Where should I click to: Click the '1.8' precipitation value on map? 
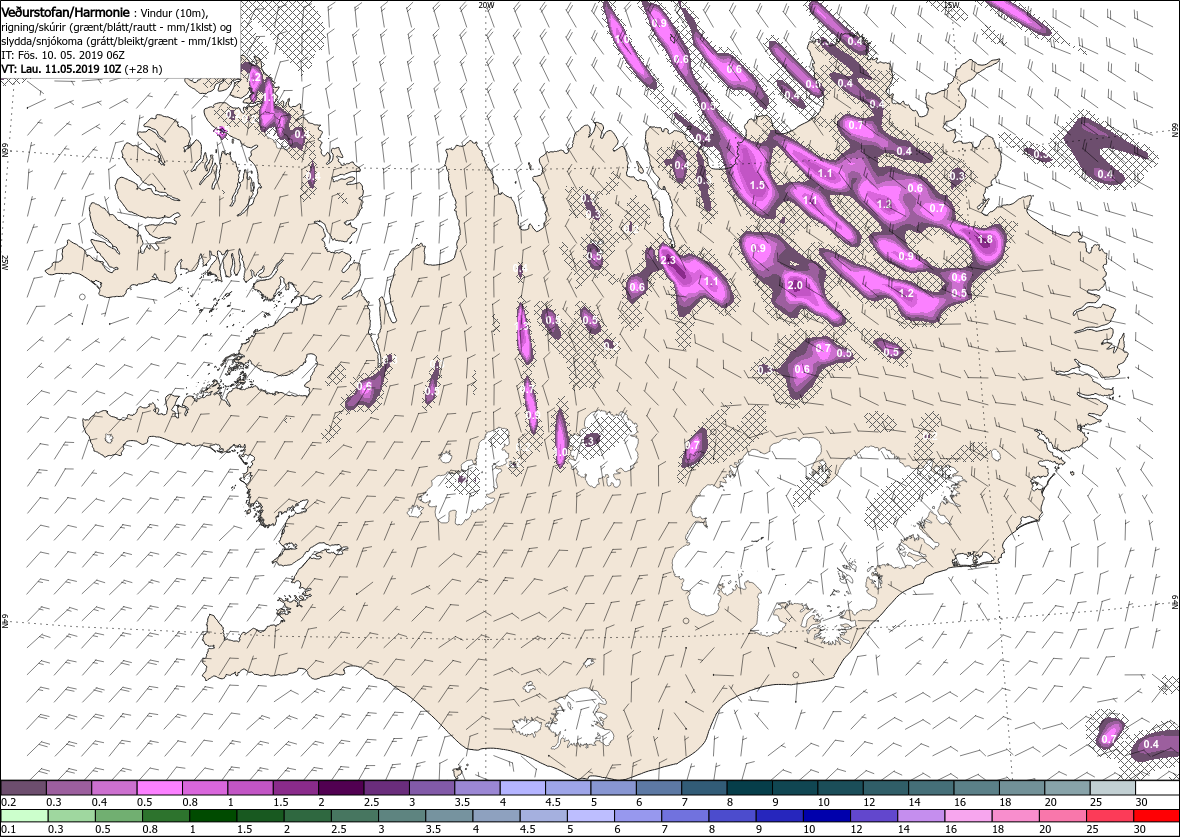click(985, 240)
